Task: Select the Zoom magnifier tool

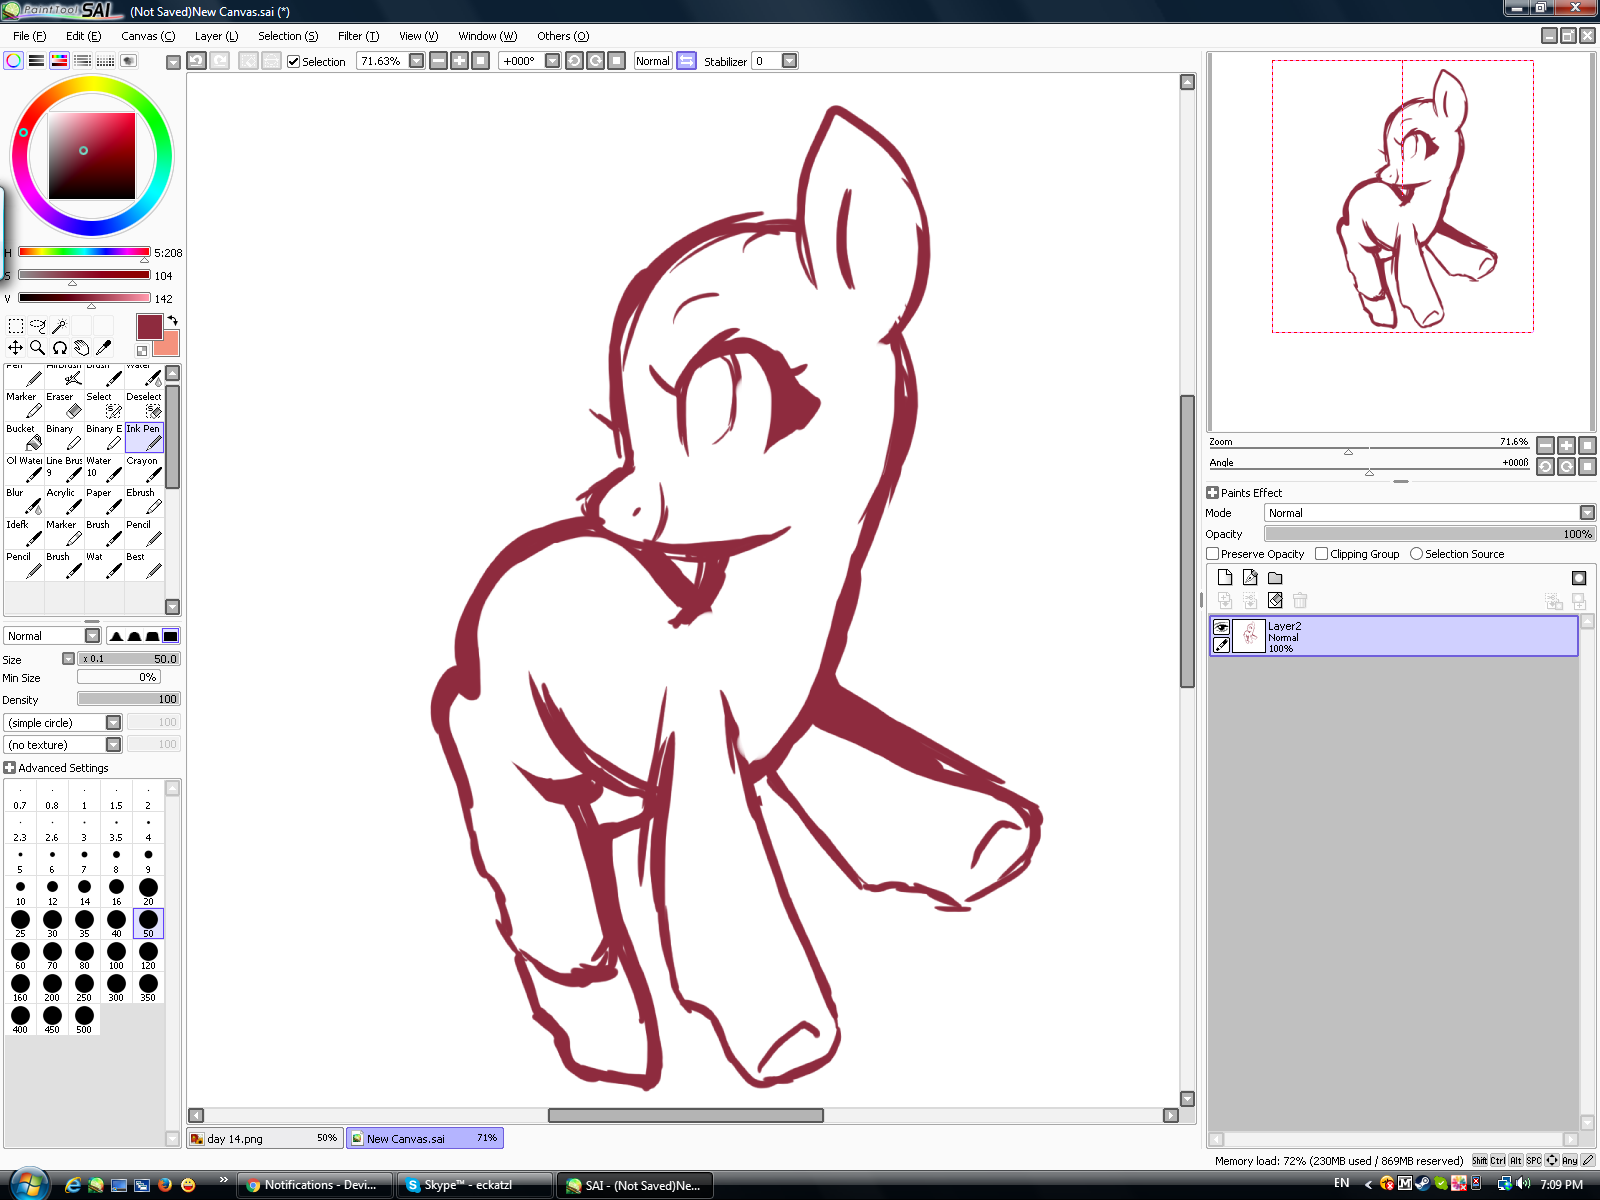Action: point(38,348)
